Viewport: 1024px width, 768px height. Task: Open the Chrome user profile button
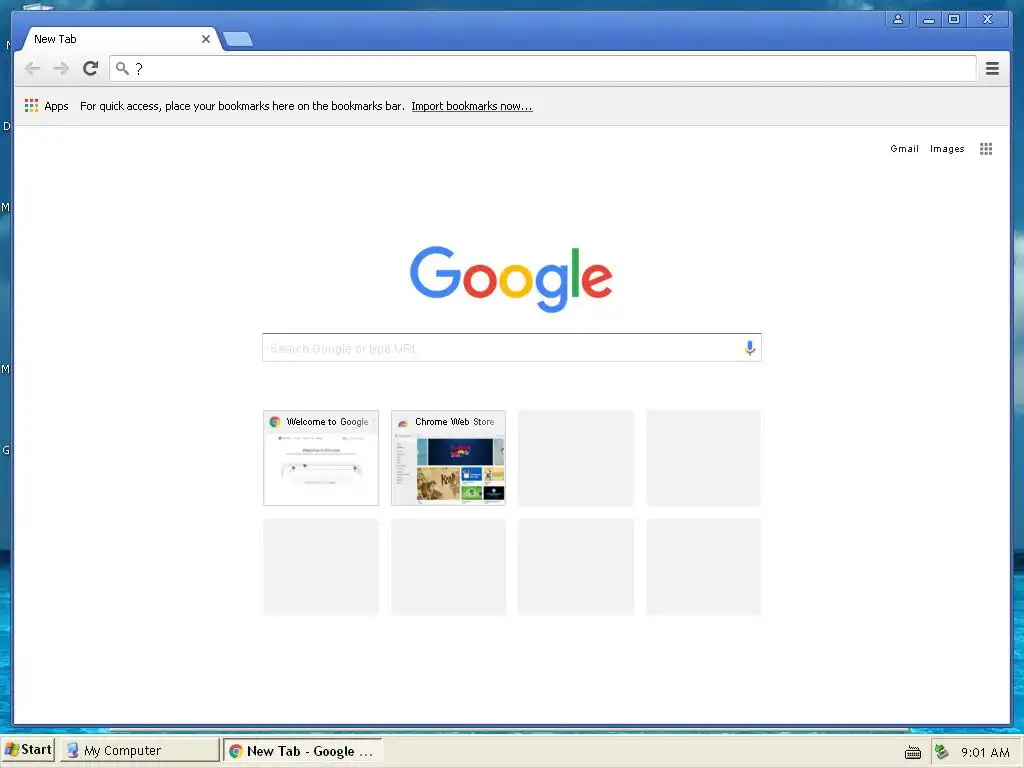point(898,19)
